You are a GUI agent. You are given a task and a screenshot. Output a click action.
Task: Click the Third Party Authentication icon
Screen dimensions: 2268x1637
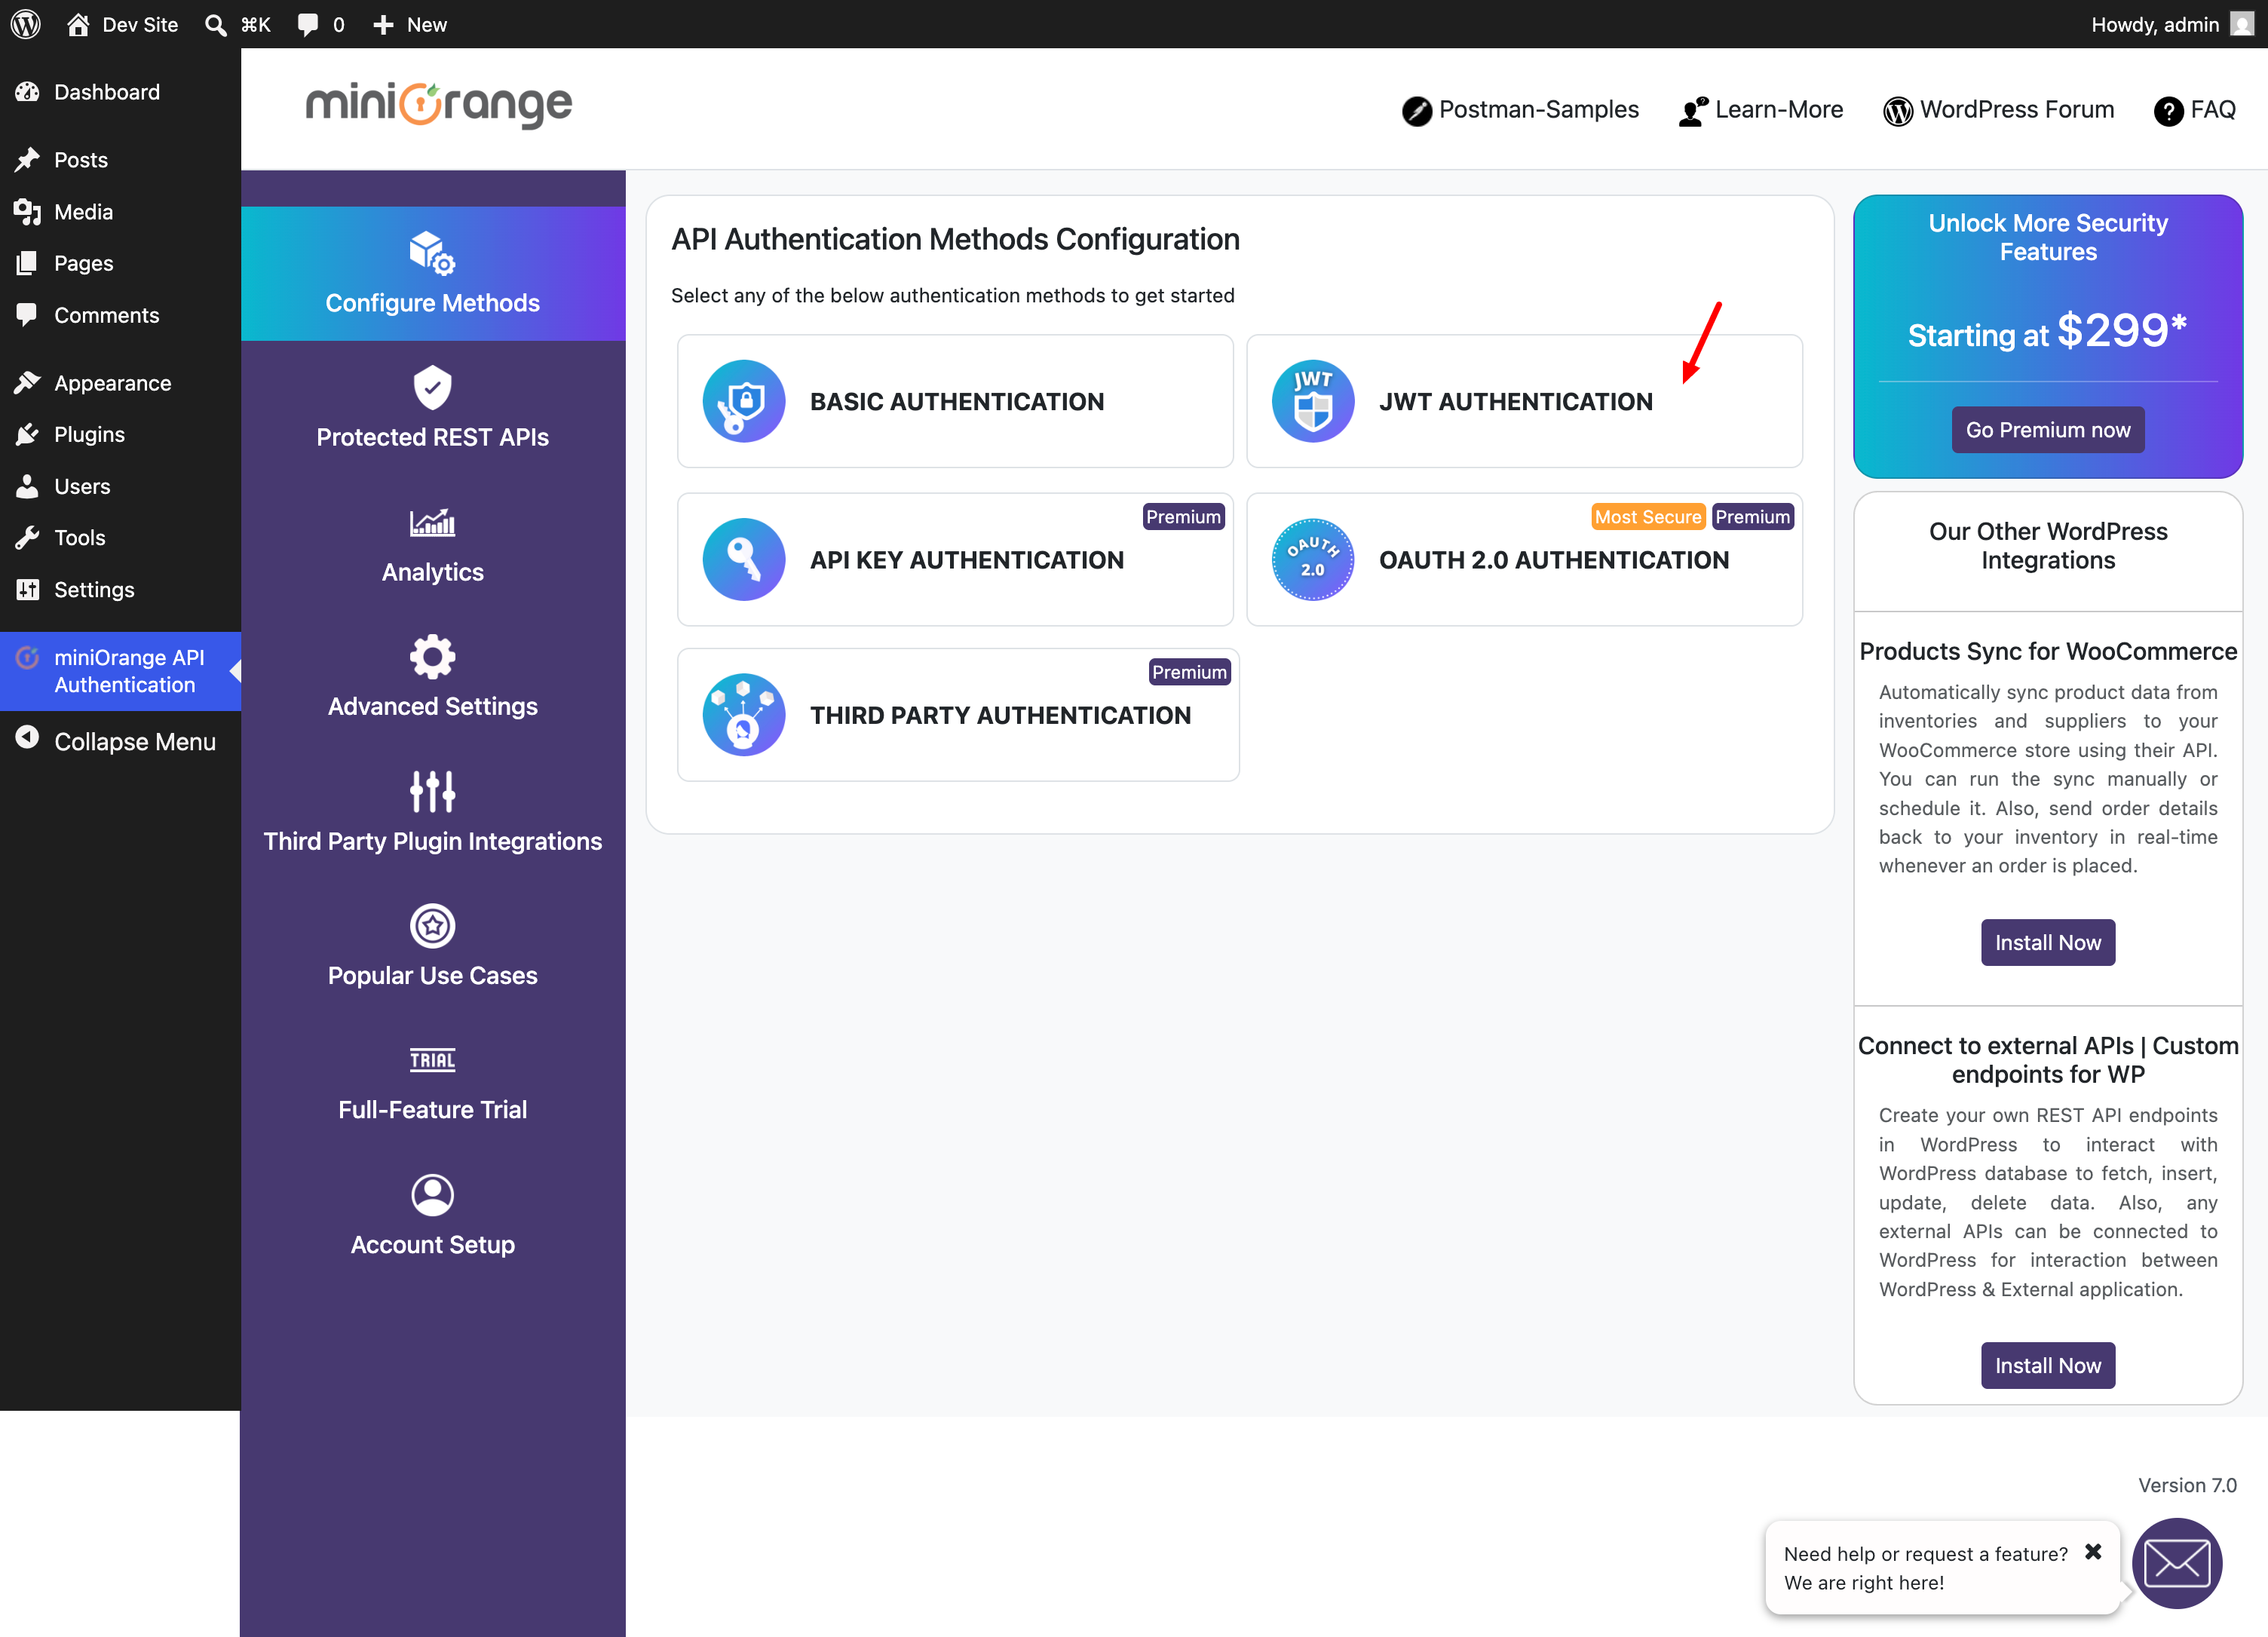click(x=744, y=715)
